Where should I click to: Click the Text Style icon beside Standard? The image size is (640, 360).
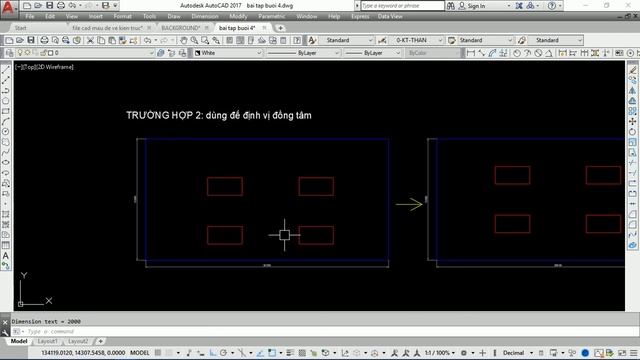(312, 40)
